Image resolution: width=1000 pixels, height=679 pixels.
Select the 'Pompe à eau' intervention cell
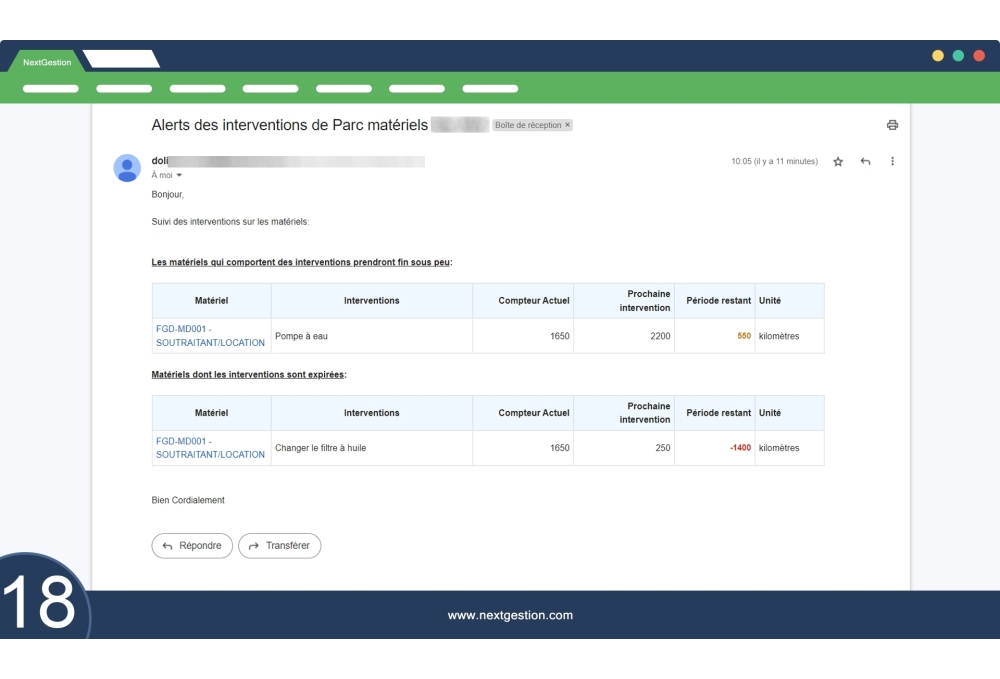301,336
